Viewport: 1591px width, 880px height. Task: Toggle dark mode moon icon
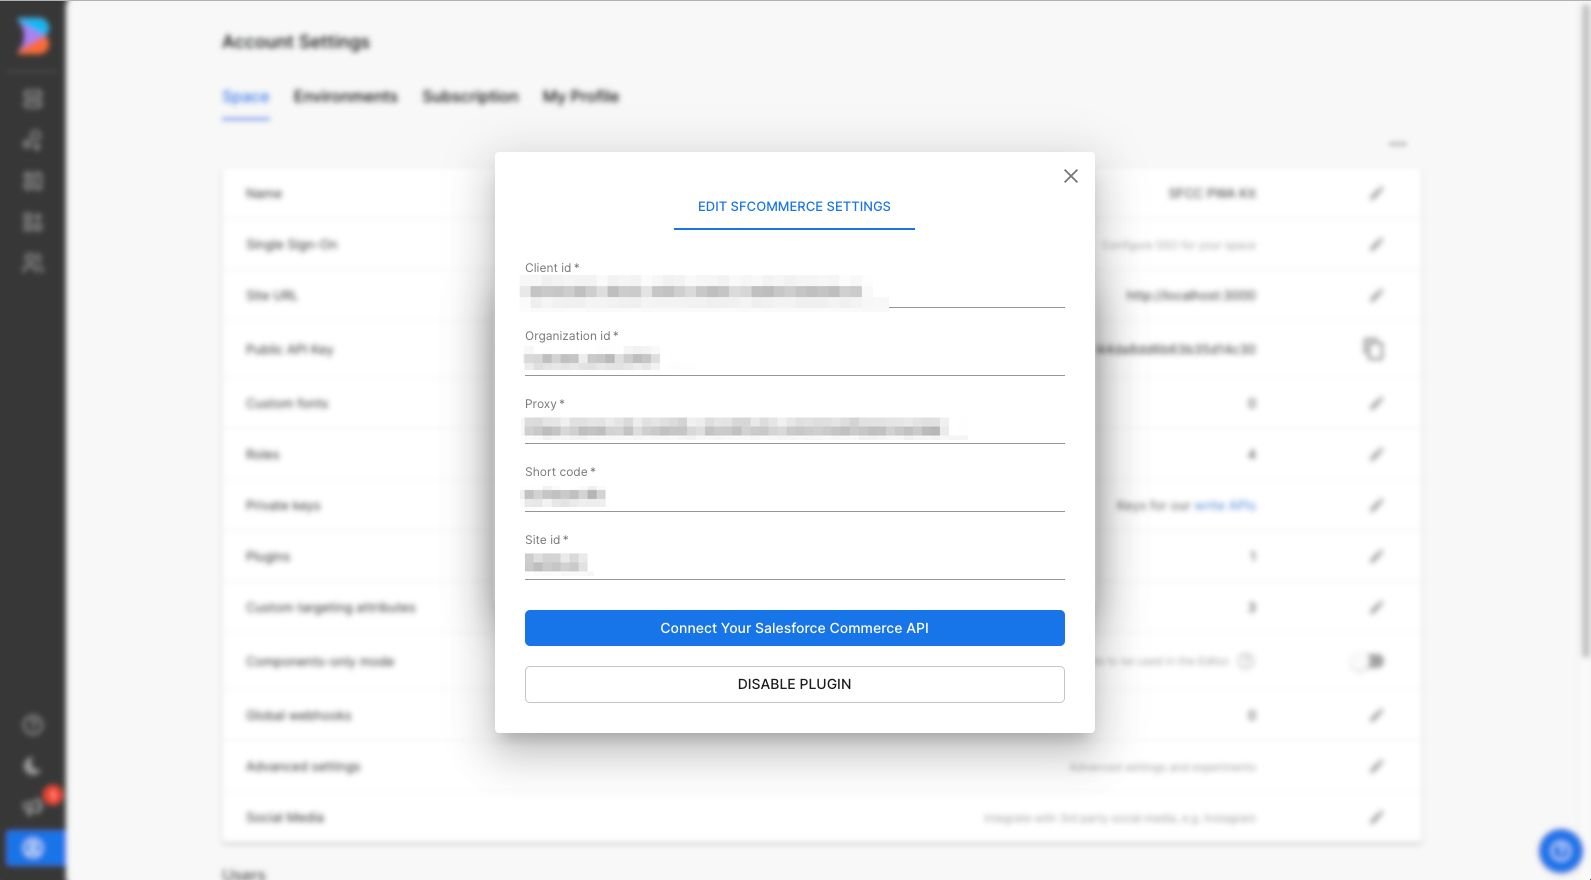pyautogui.click(x=33, y=766)
